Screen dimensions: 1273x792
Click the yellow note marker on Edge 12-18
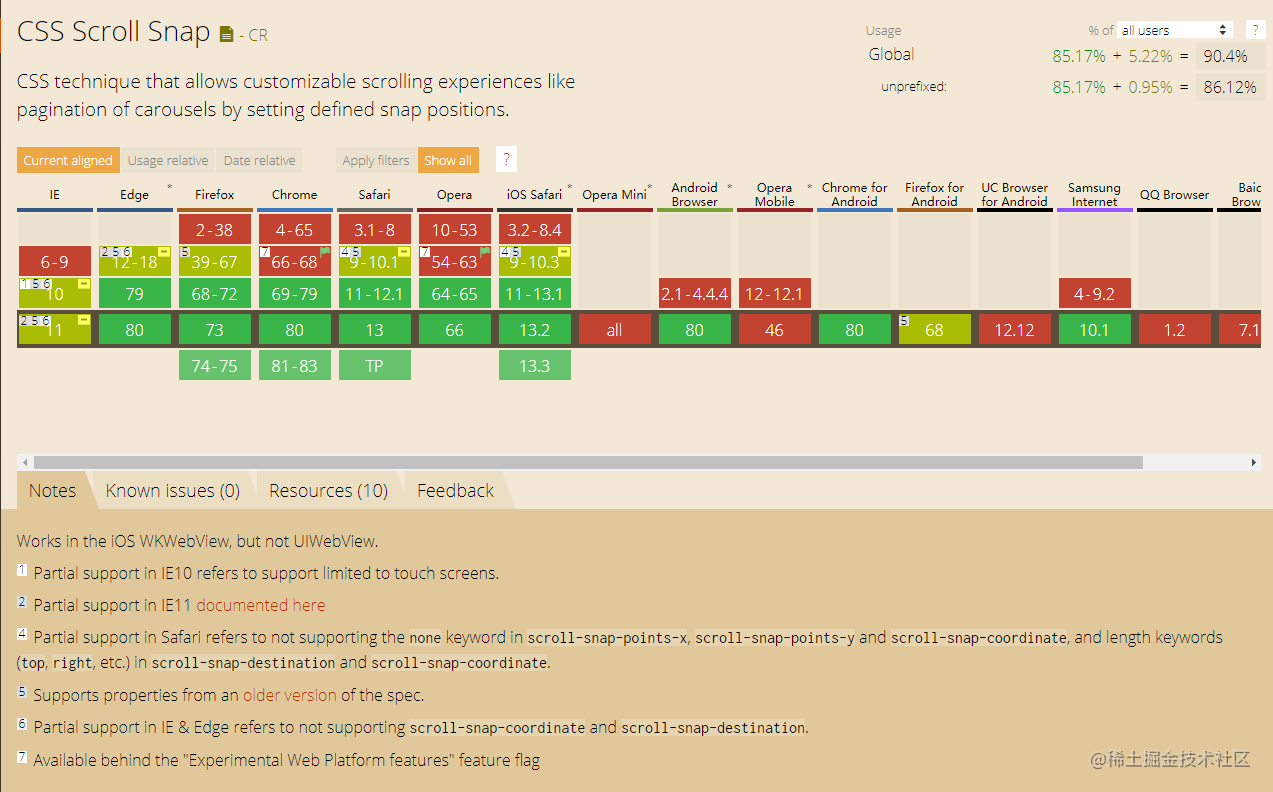click(x=164, y=252)
